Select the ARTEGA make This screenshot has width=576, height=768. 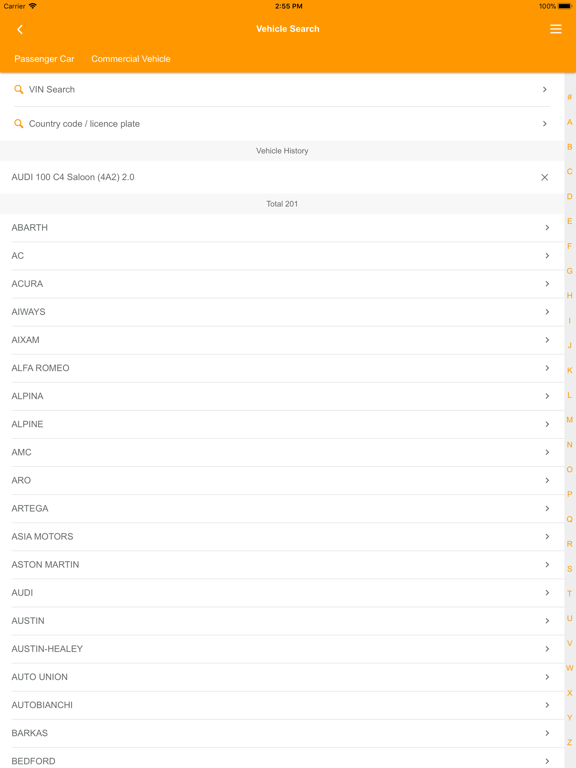tap(282, 508)
